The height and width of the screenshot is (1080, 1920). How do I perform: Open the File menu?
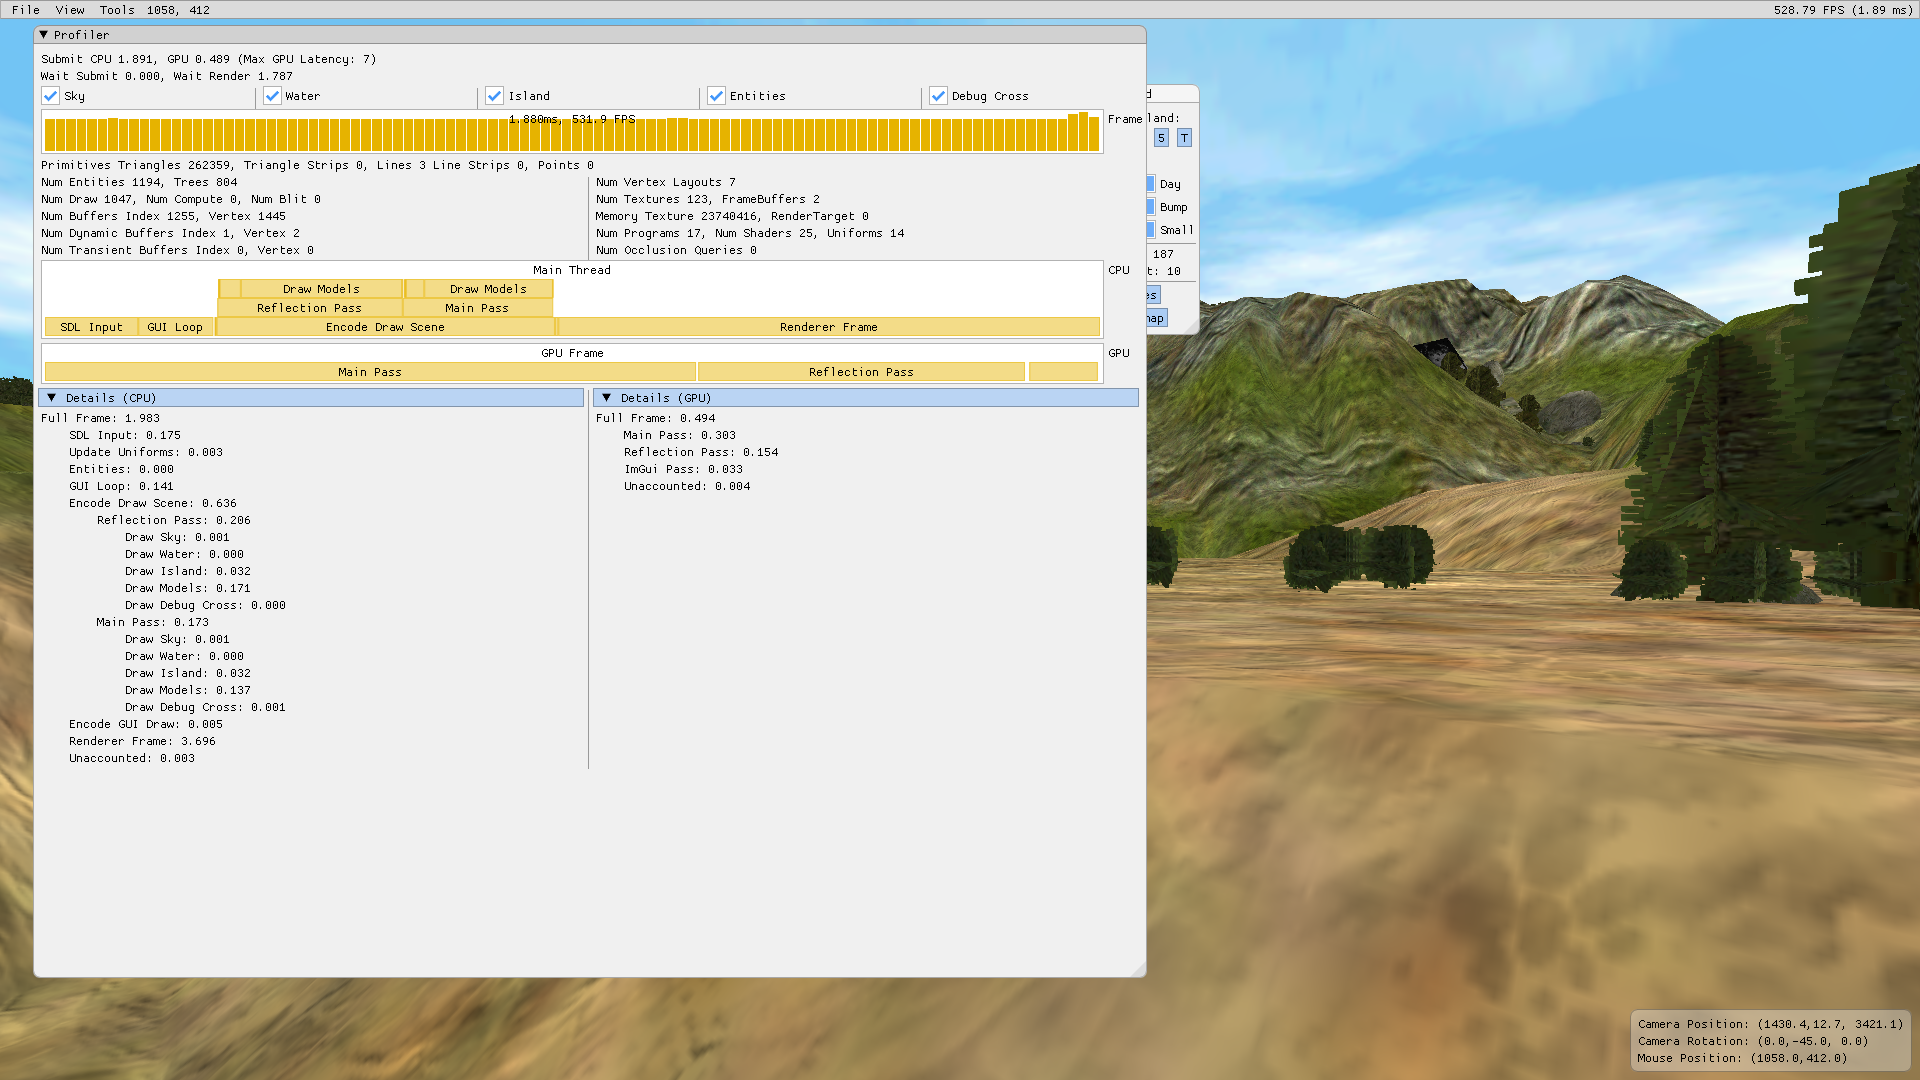26,10
